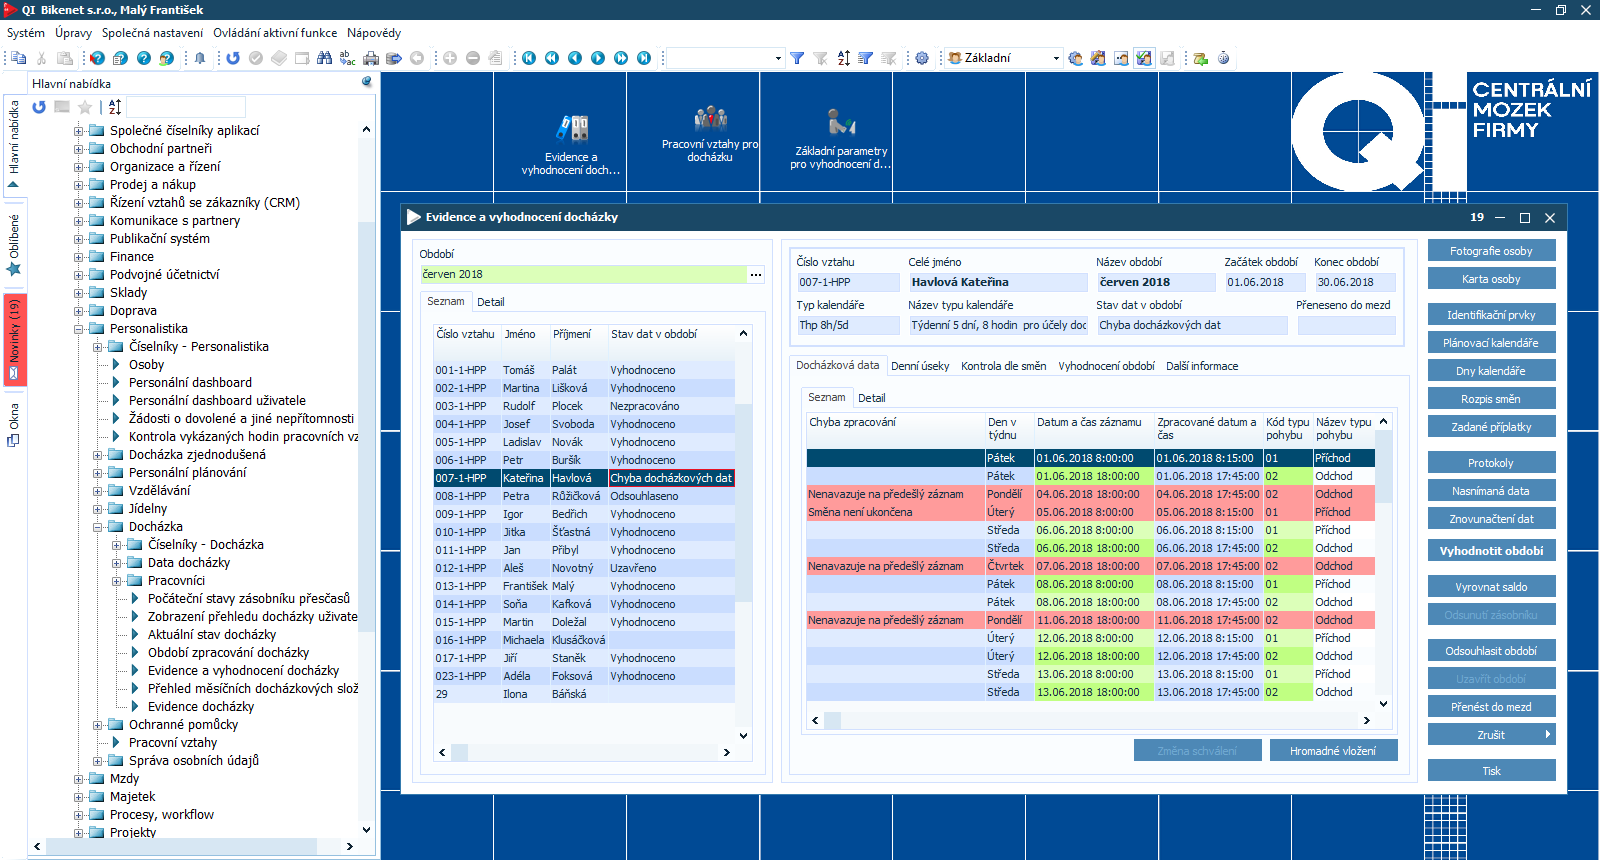This screenshot has height=860, width=1600.
Task: Click the blue funnel filter icon
Action: point(797,58)
